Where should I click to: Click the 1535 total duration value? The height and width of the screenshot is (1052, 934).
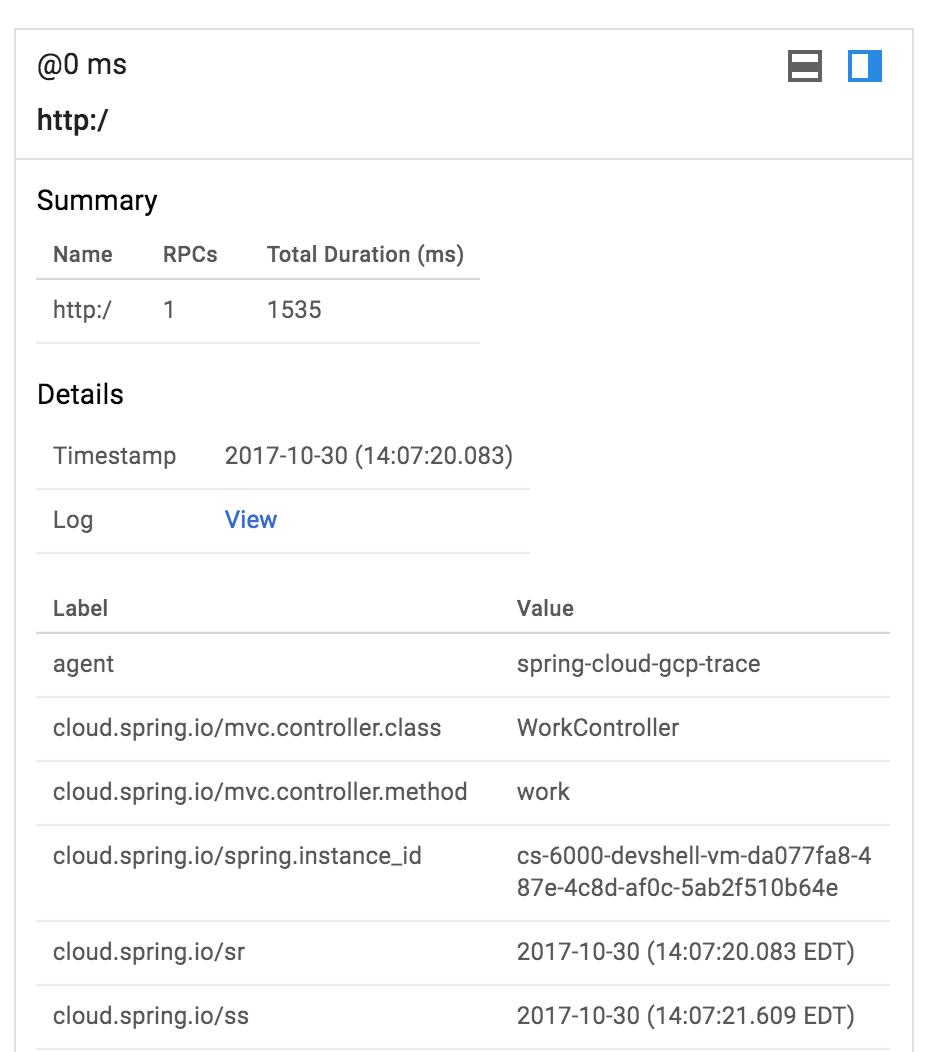coord(294,310)
